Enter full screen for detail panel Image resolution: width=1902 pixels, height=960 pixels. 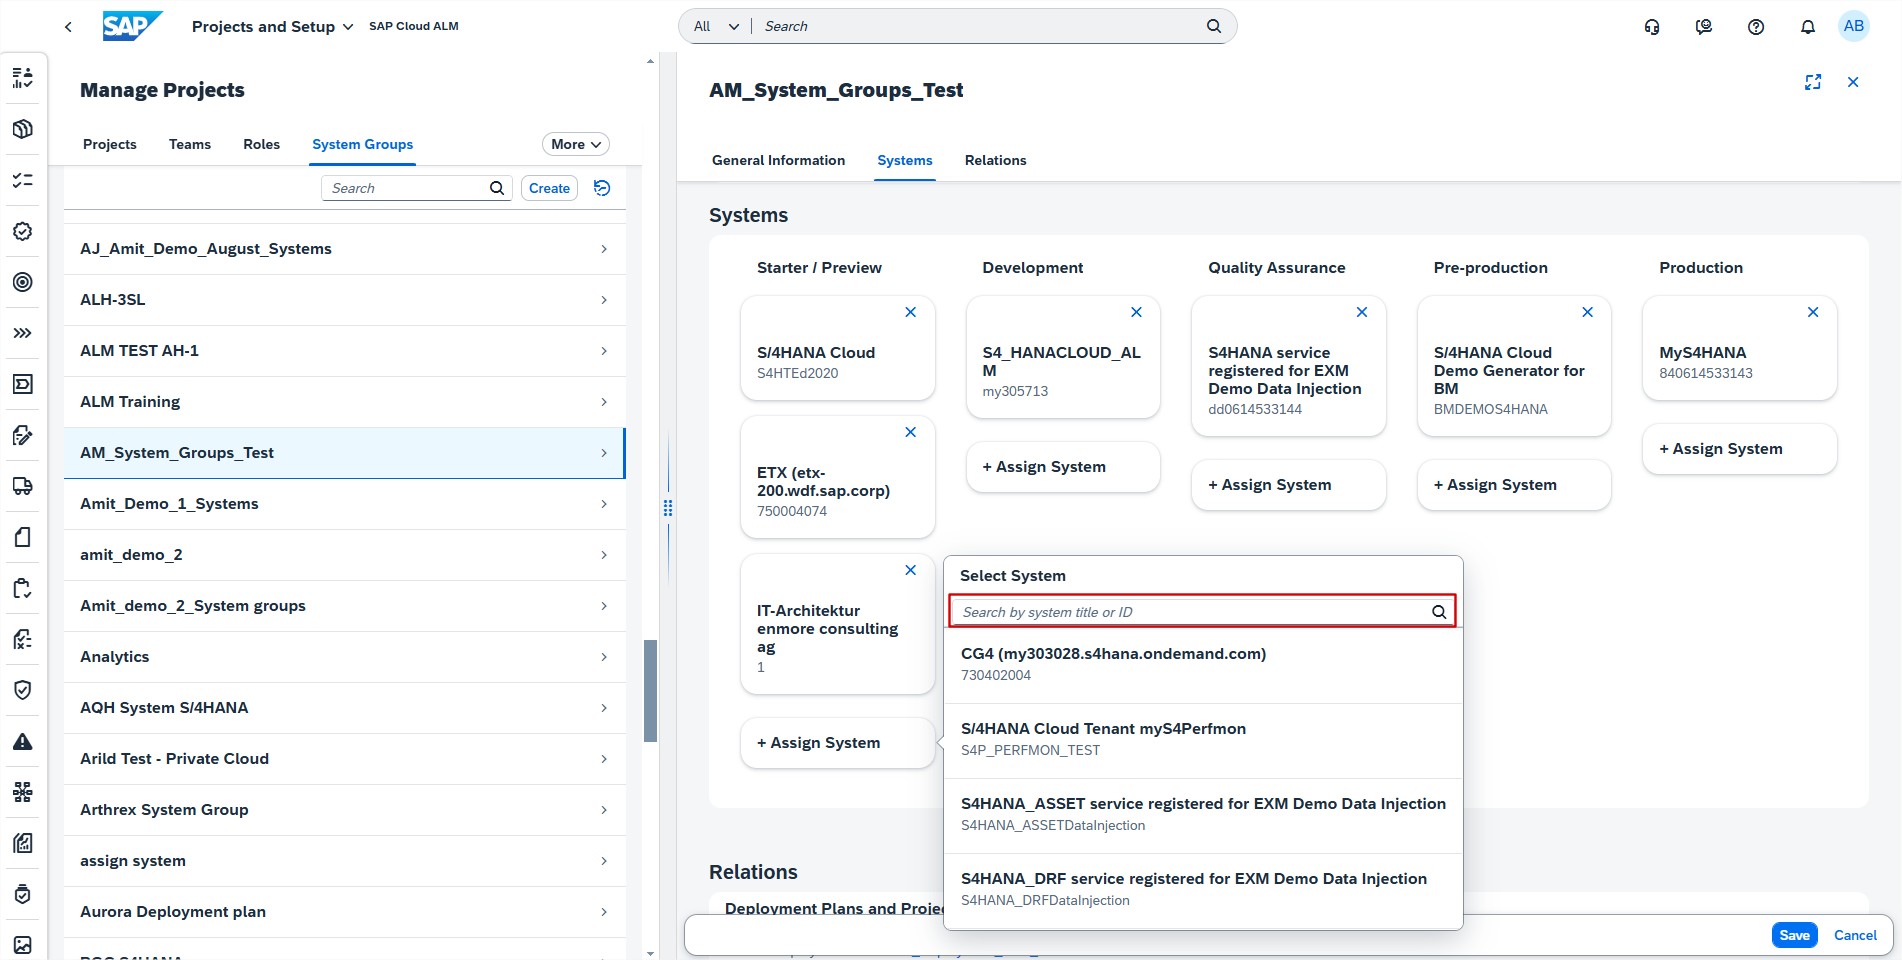(x=1812, y=82)
